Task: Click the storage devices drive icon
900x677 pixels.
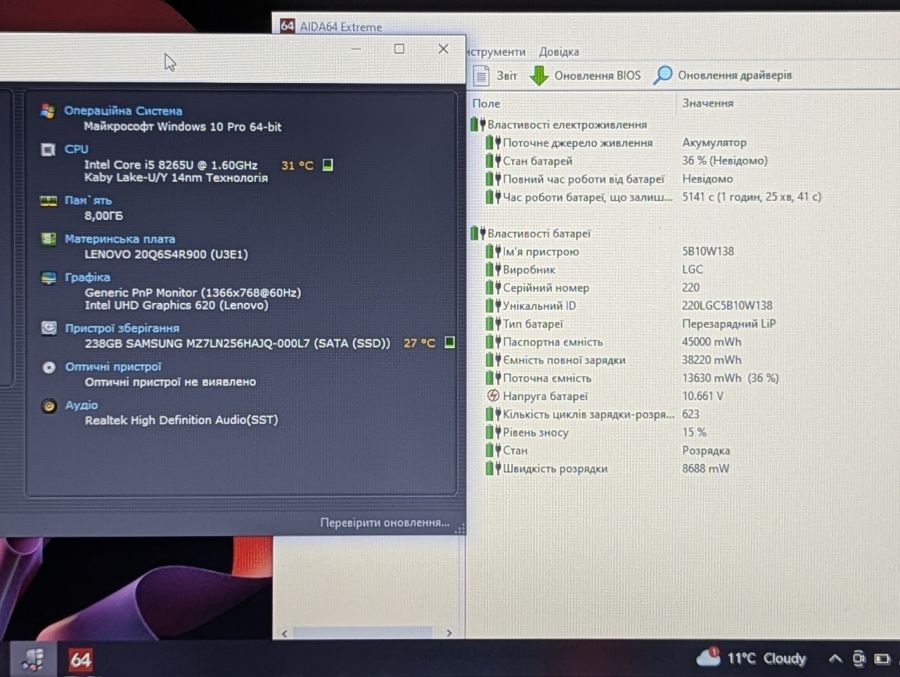Action: (49, 328)
